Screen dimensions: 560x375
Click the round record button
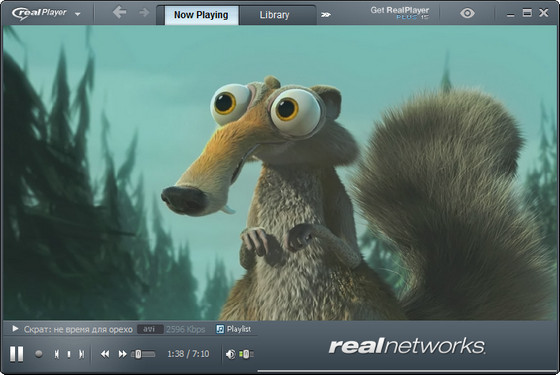click(39, 354)
